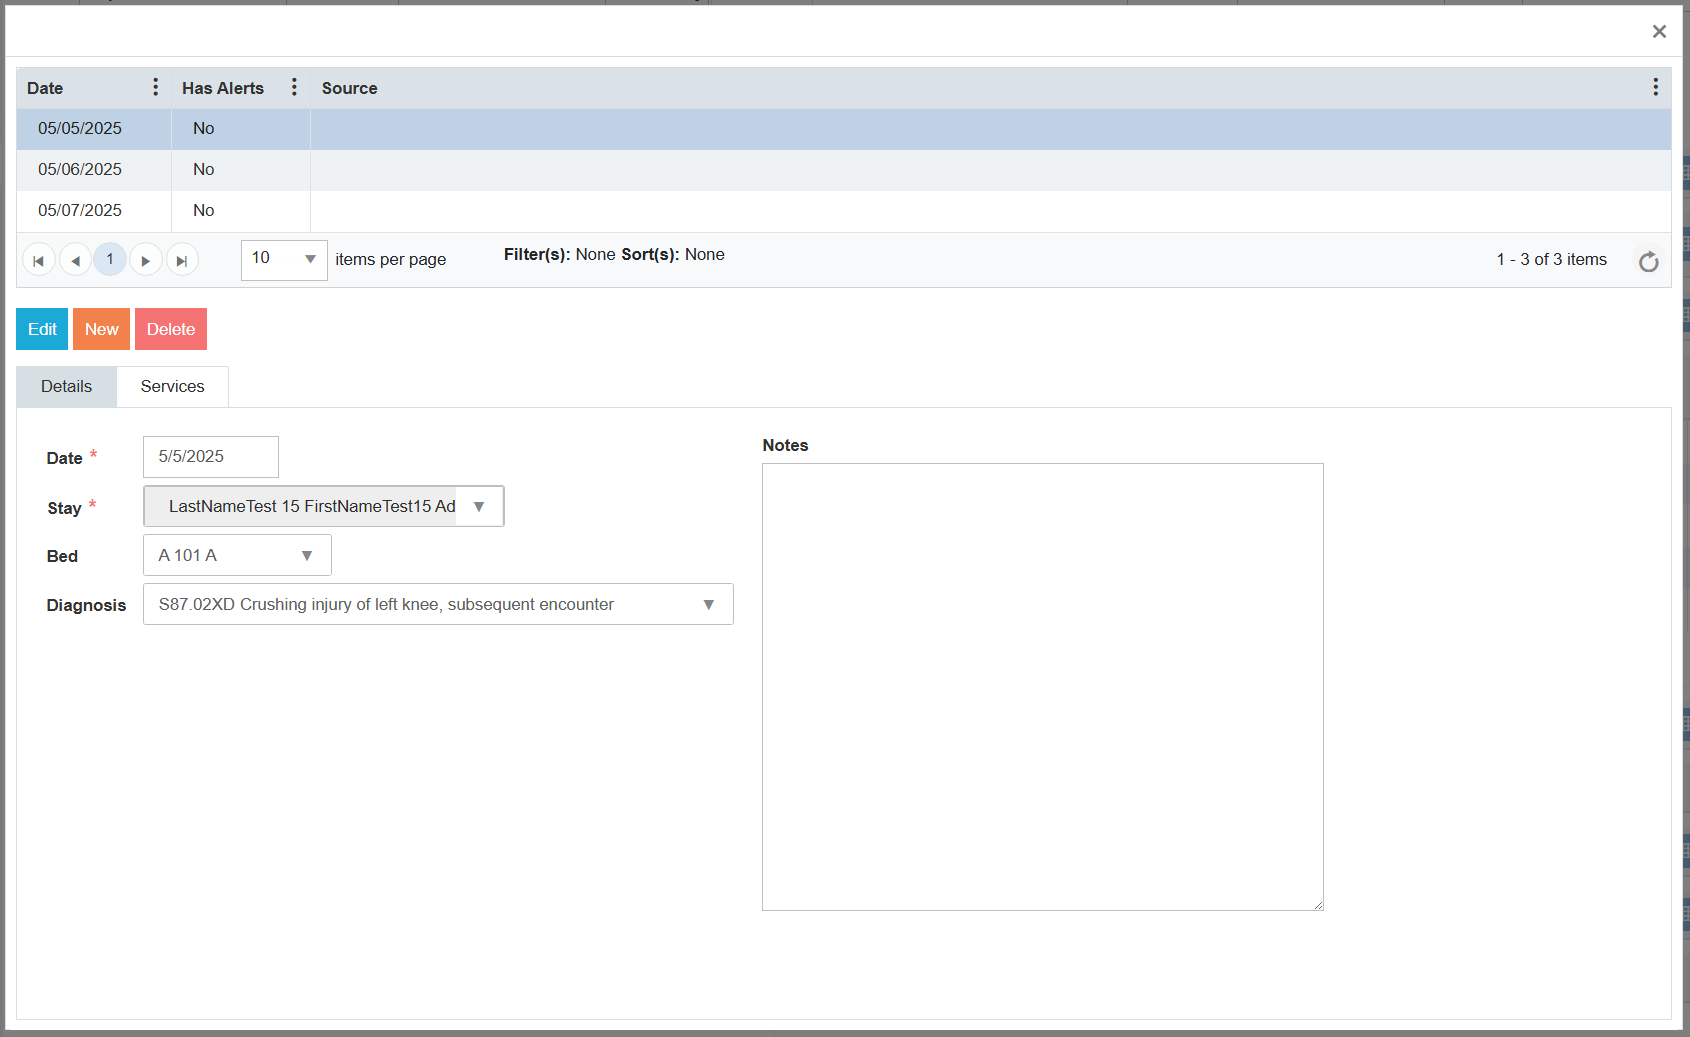Image resolution: width=1690 pixels, height=1037 pixels.
Task: Select the 05/07/2025 row
Action: tap(844, 211)
